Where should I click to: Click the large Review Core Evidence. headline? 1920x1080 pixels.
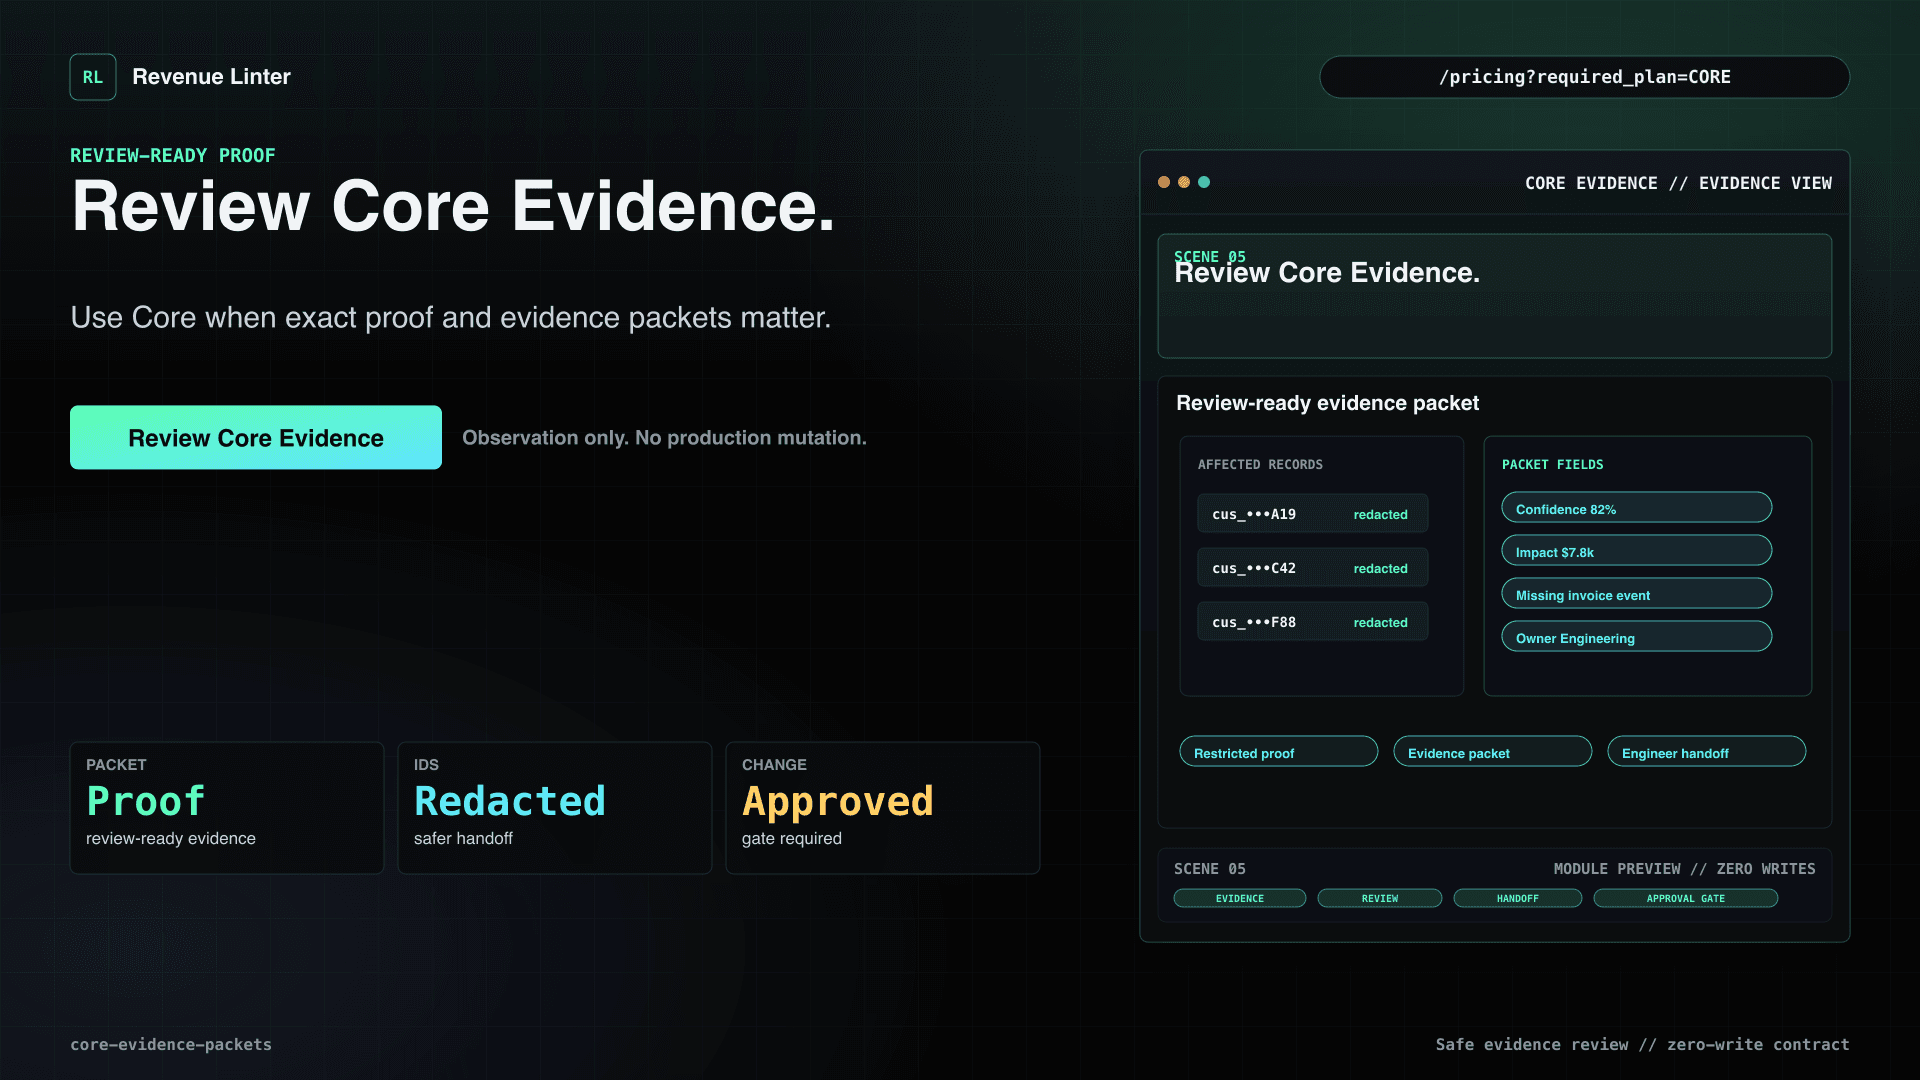click(x=453, y=206)
